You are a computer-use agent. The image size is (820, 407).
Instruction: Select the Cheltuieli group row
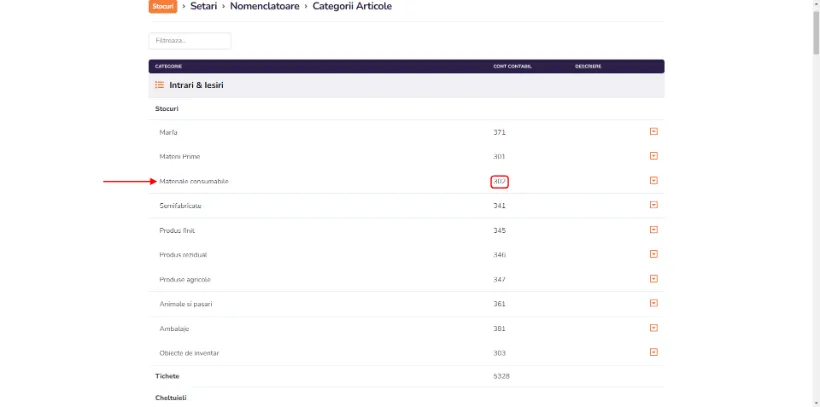(406, 398)
